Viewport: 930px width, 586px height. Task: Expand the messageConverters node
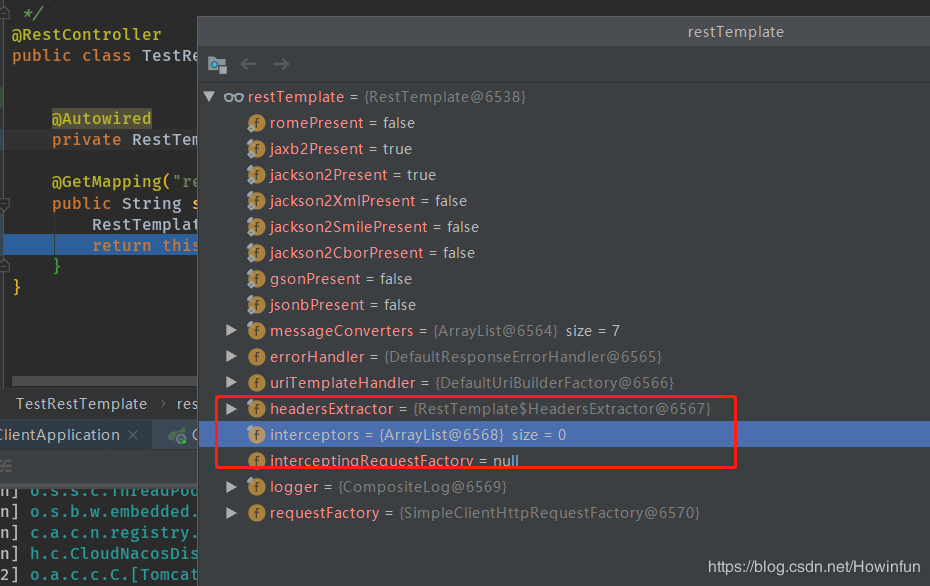coord(231,330)
